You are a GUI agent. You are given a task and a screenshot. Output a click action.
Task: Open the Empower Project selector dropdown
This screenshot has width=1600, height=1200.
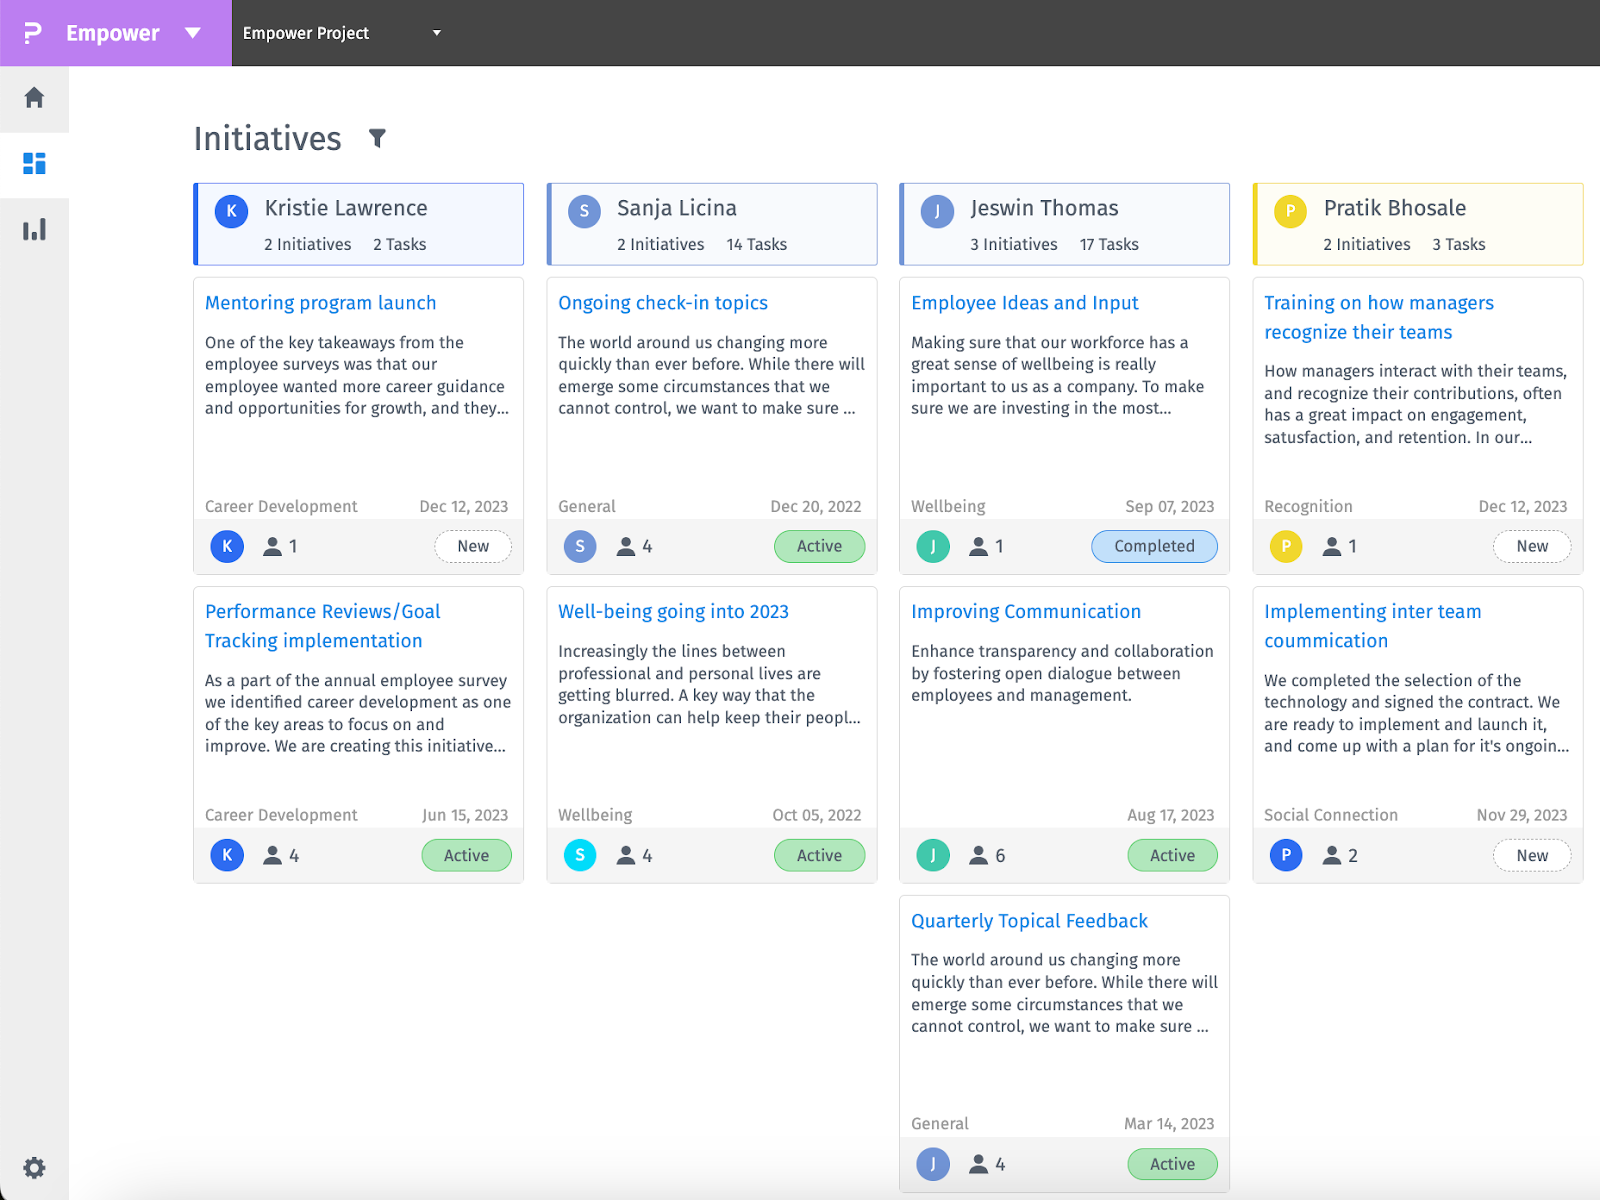click(x=436, y=33)
